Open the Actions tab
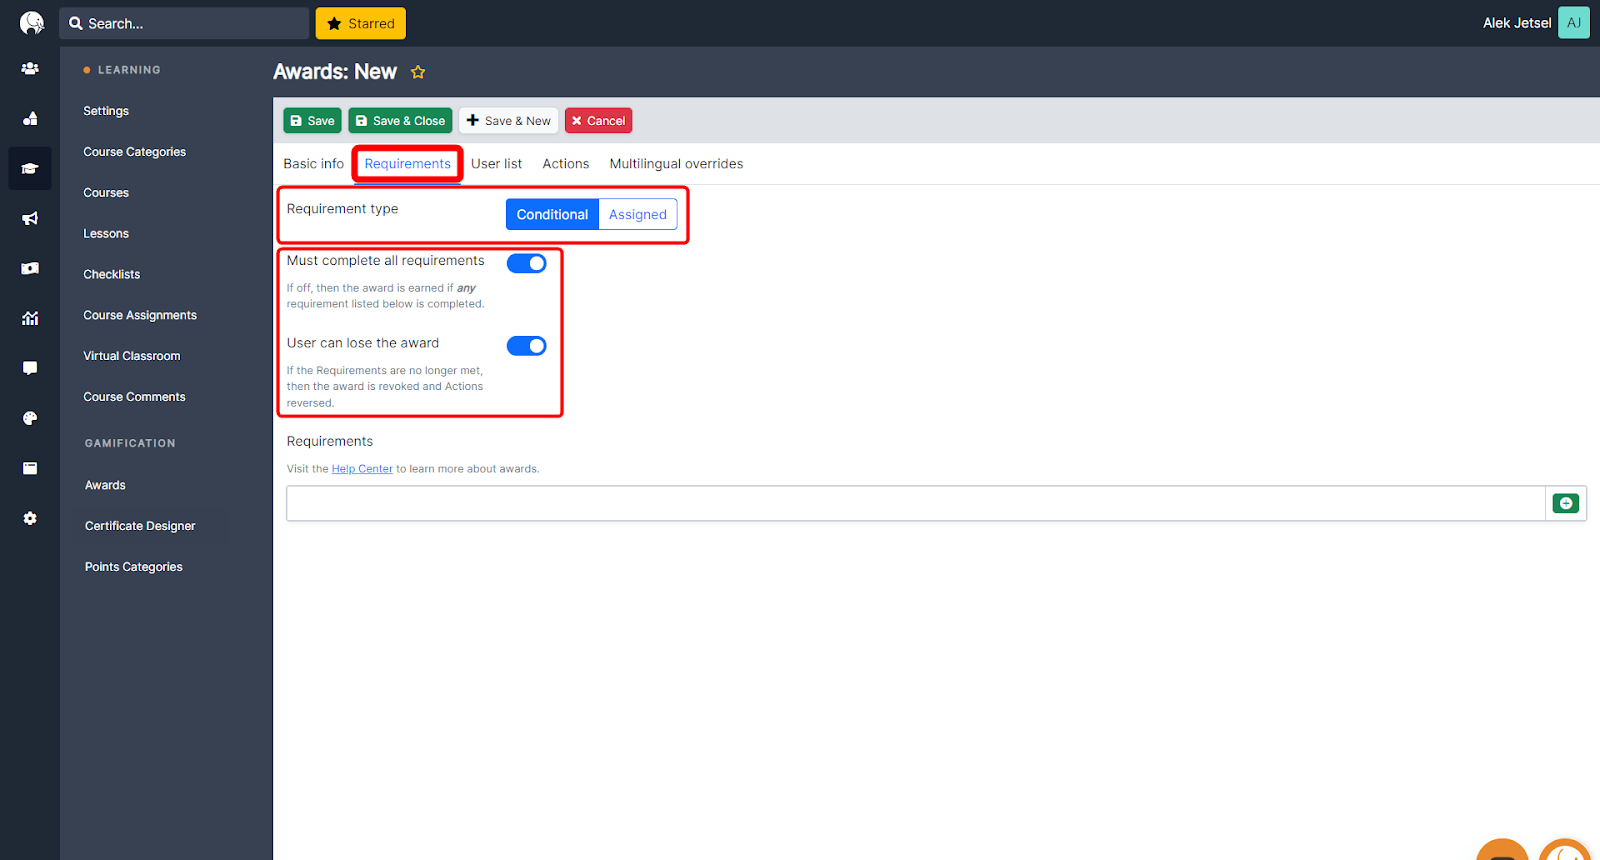1600x860 pixels. coord(565,164)
